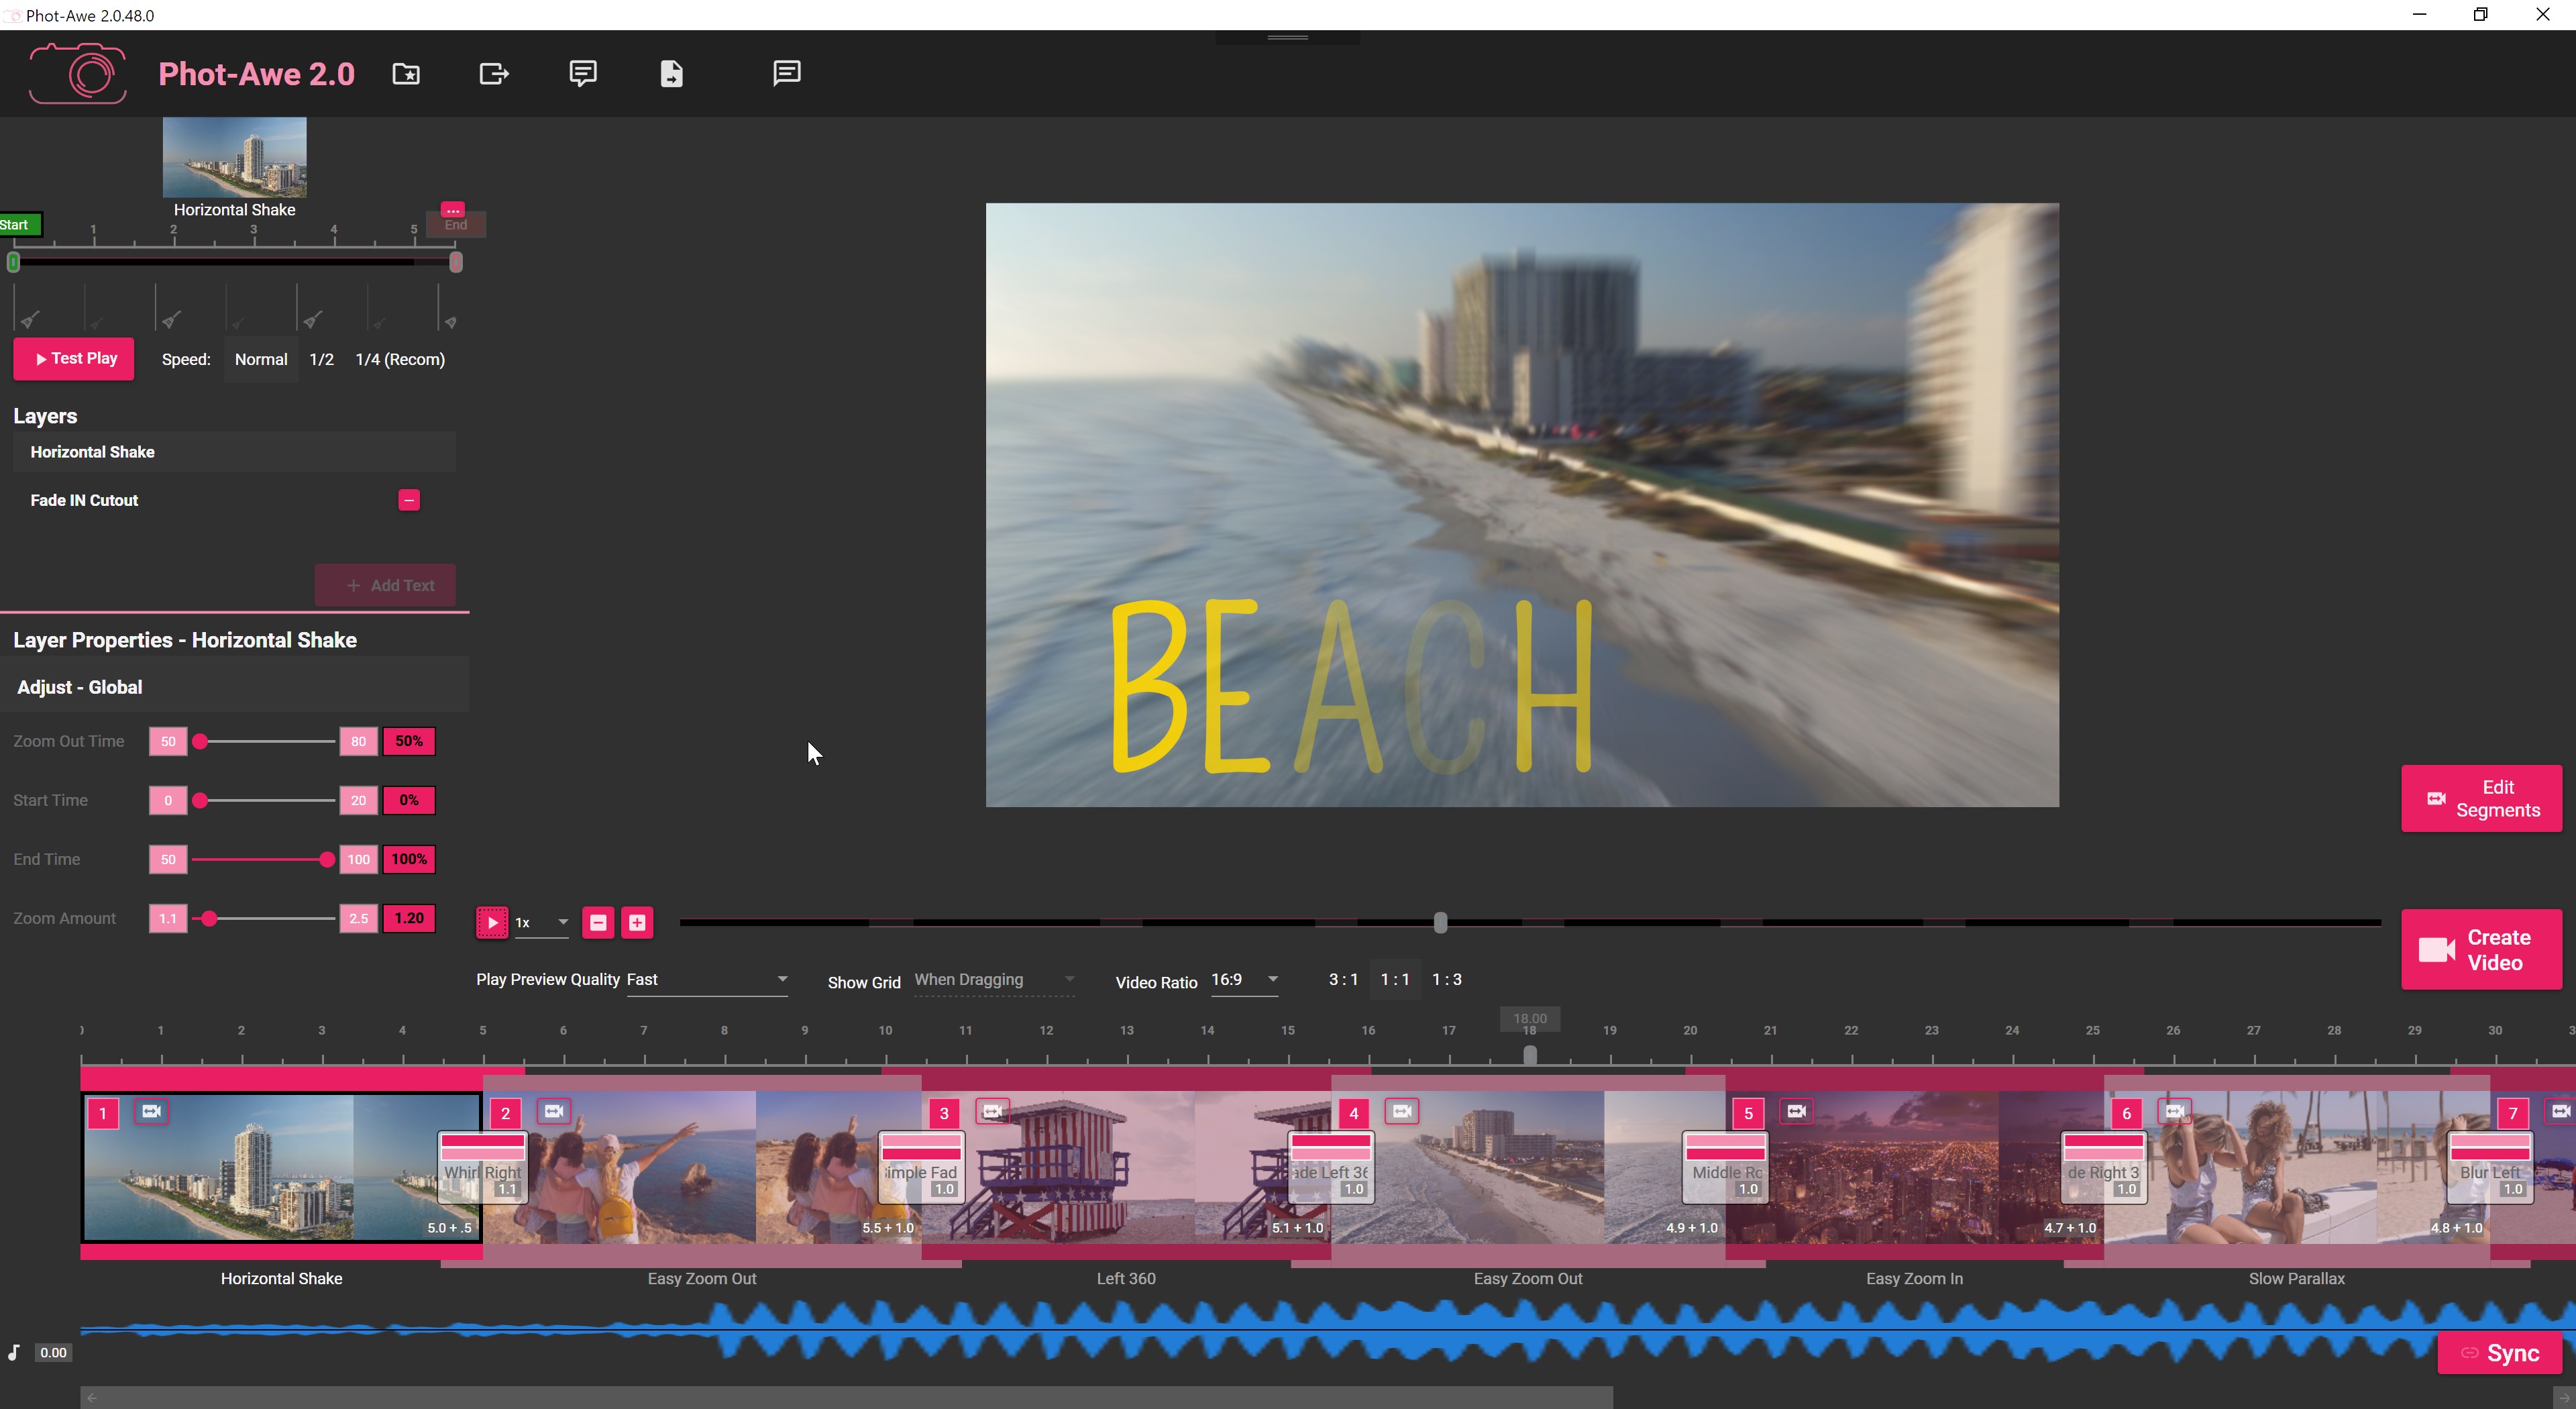The height and width of the screenshot is (1409, 2576).
Task: Click the last keyframe marker icon below End
Action: coord(450,322)
